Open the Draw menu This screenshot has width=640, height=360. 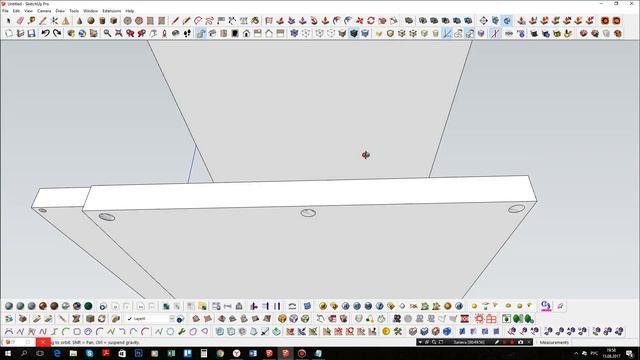[x=60, y=11]
